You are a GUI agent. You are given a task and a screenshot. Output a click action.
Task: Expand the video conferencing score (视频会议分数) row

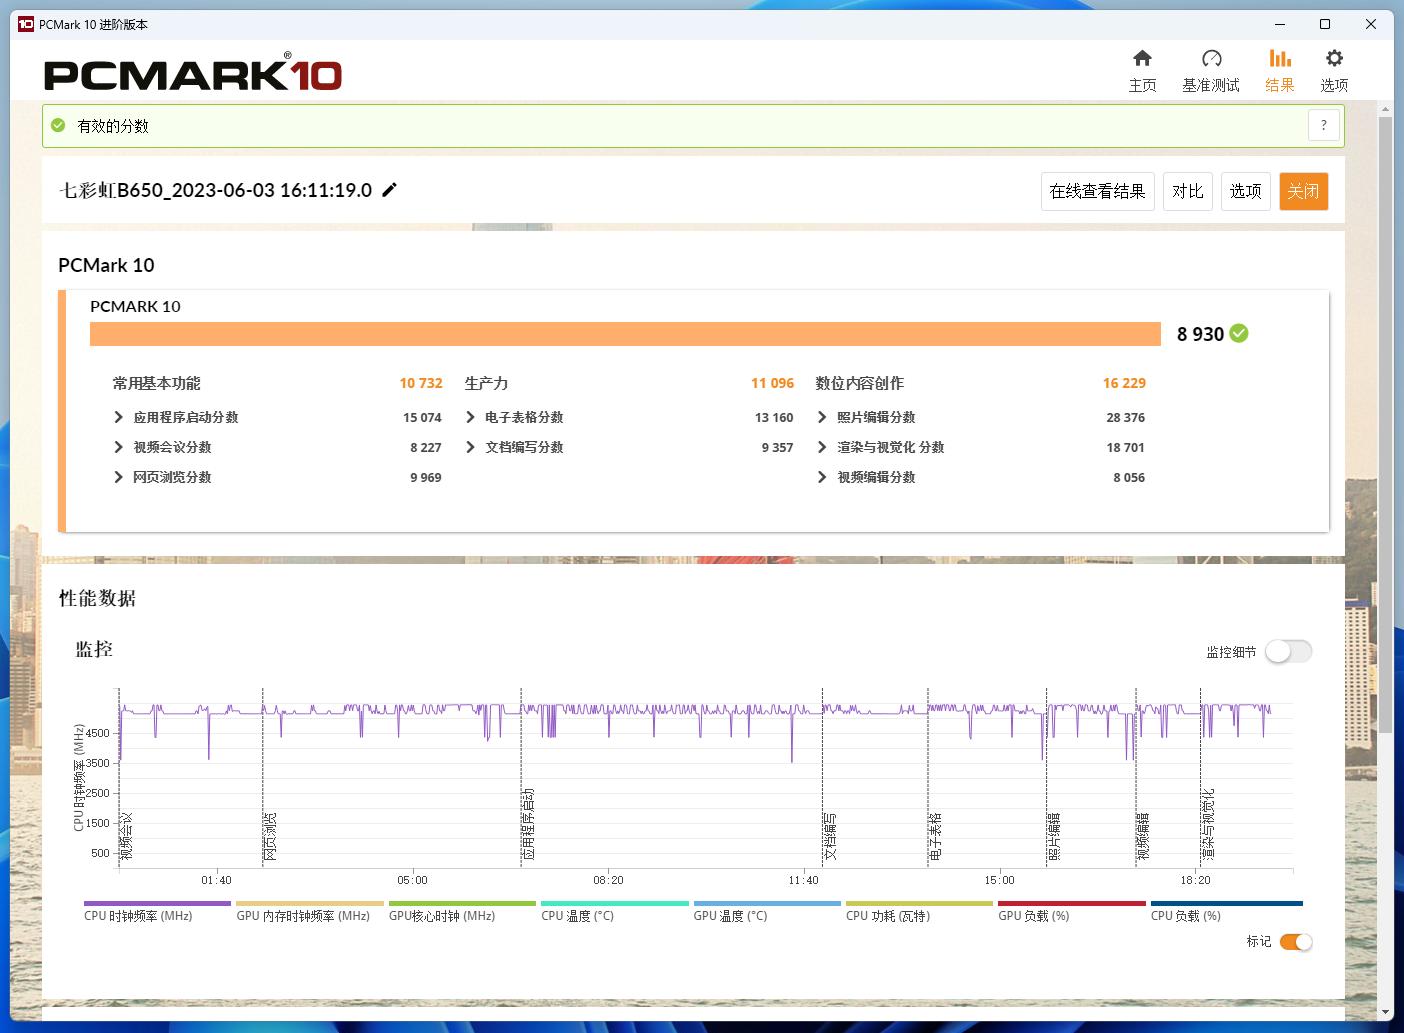coord(119,448)
